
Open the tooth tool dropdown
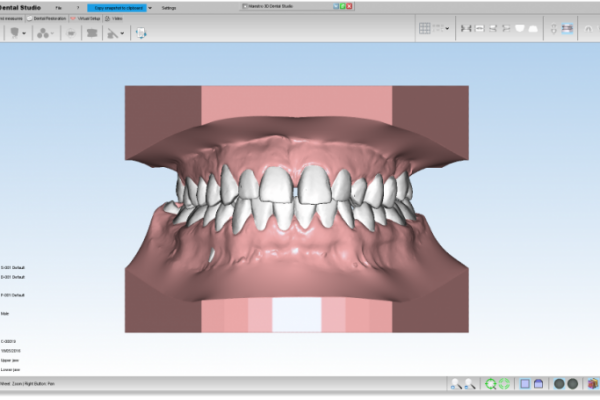point(18,32)
